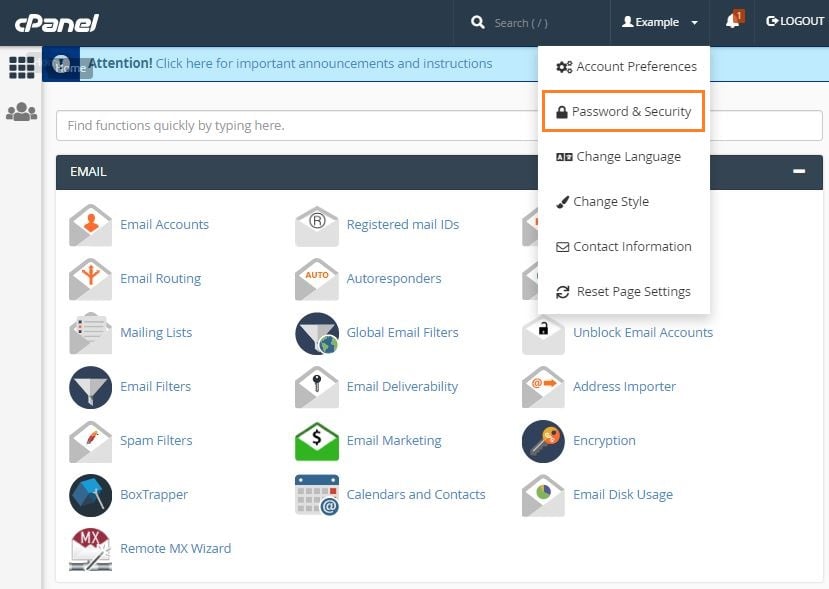Open Mailing Lists
The height and width of the screenshot is (589, 829).
[x=155, y=332]
